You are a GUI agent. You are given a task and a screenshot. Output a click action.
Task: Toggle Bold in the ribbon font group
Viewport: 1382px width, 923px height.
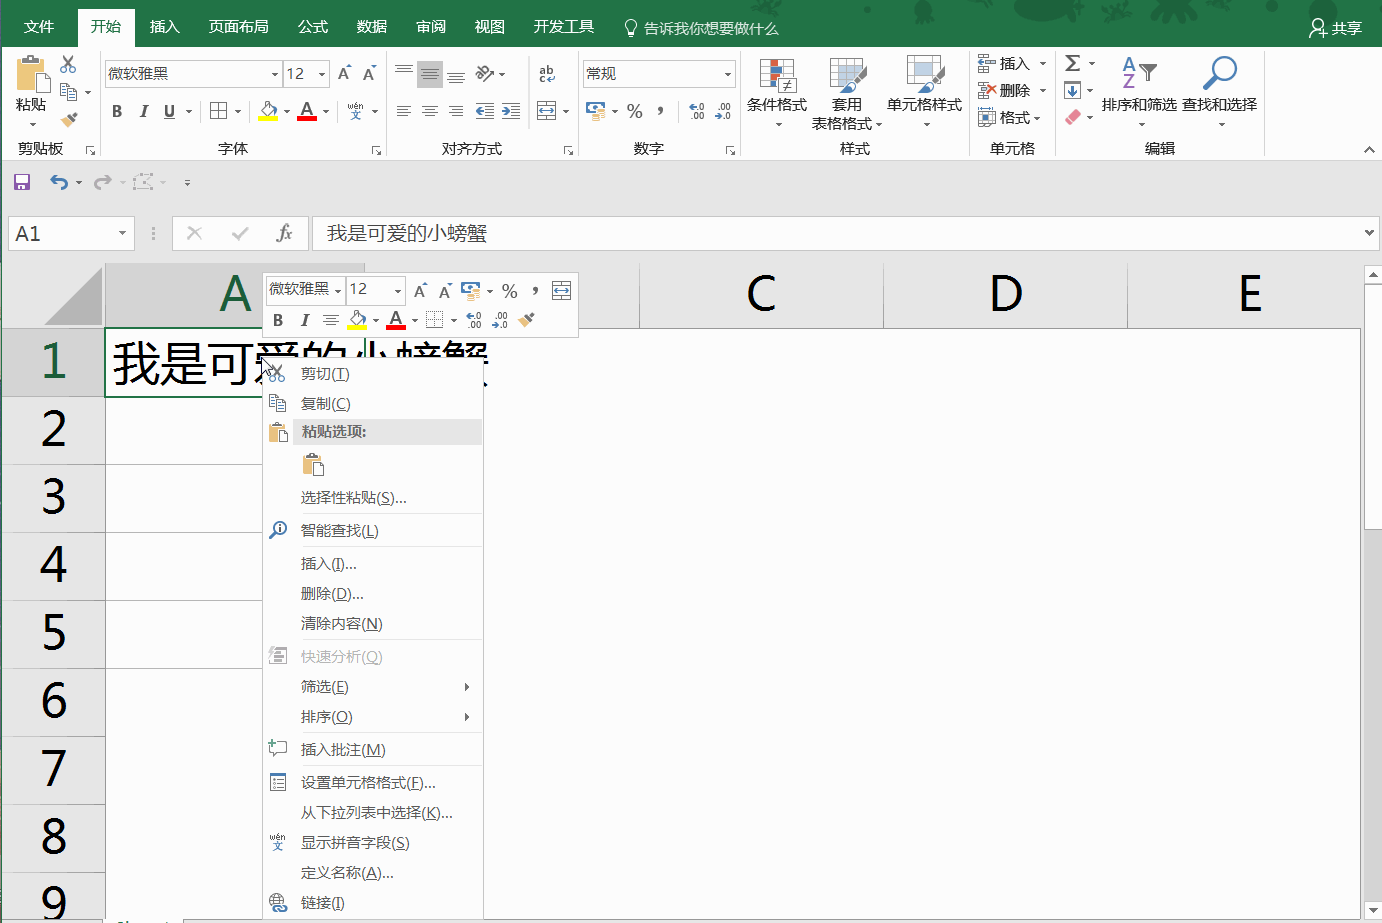[x=117, y=111]
